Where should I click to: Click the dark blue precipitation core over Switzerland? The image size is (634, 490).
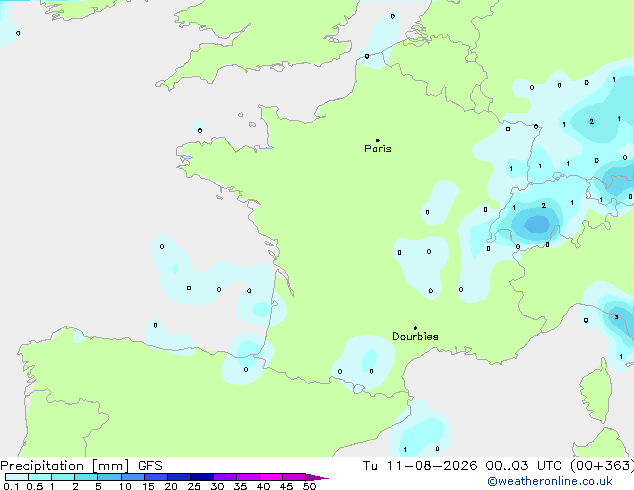537,224
